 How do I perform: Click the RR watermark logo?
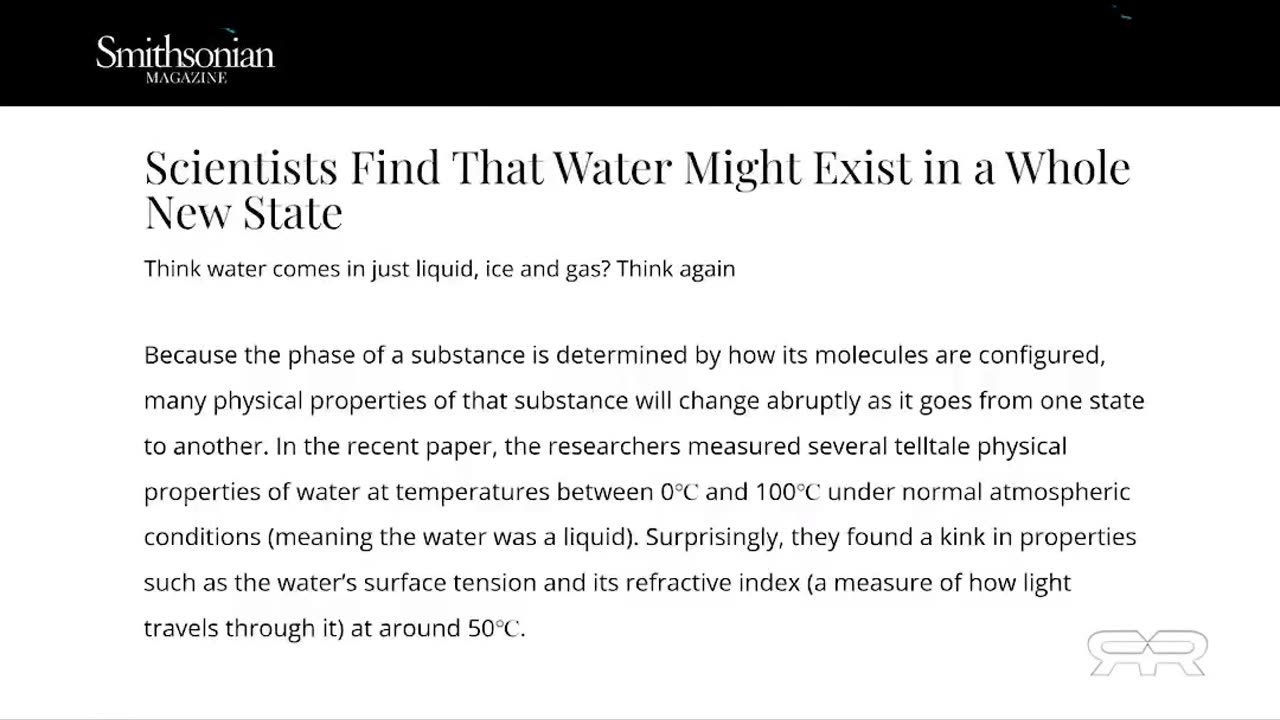(x=1147, y=653)
